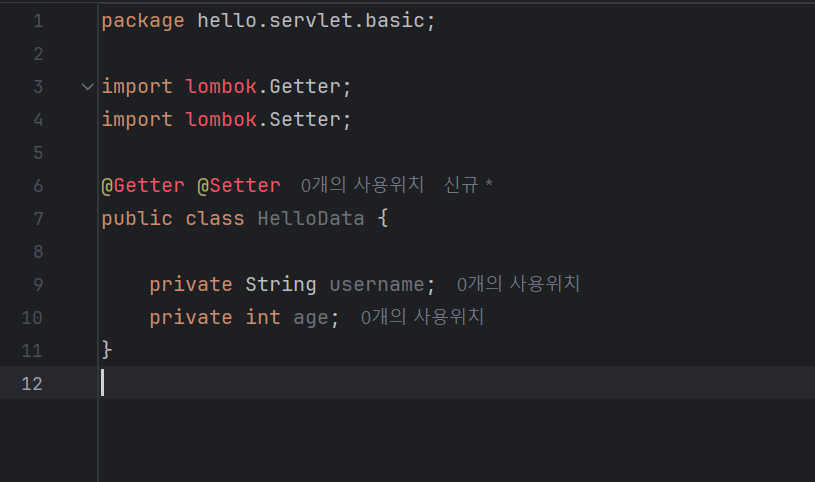Click the 신규 * author hint
The image size is (815, 482).
point(468,185)
